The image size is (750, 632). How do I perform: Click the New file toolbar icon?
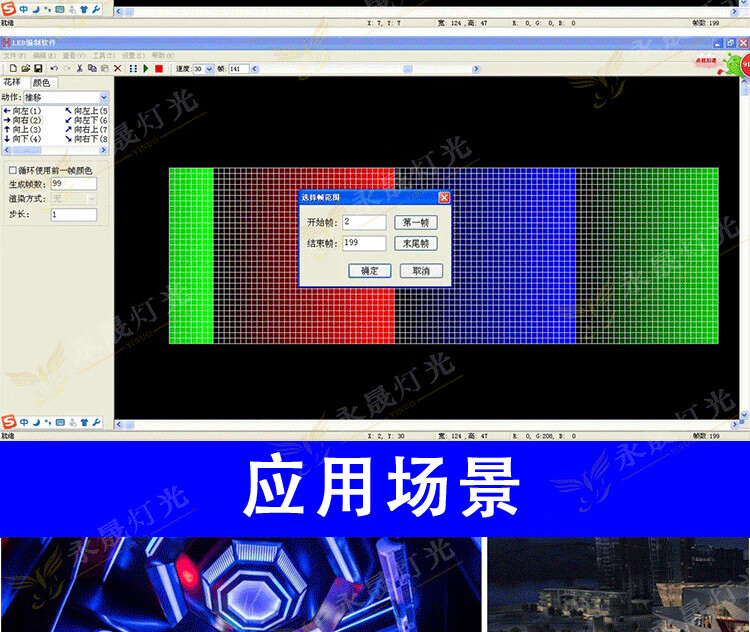coord(13,69)
